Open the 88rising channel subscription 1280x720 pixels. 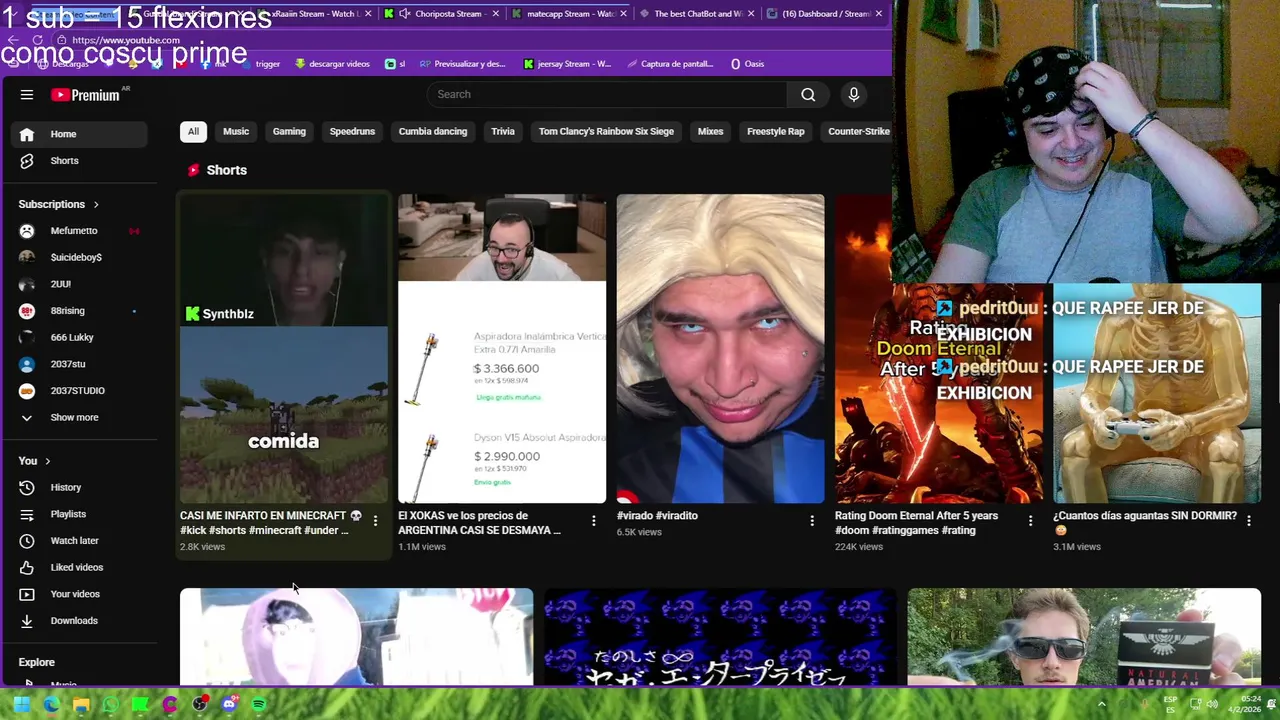(78, 311)
